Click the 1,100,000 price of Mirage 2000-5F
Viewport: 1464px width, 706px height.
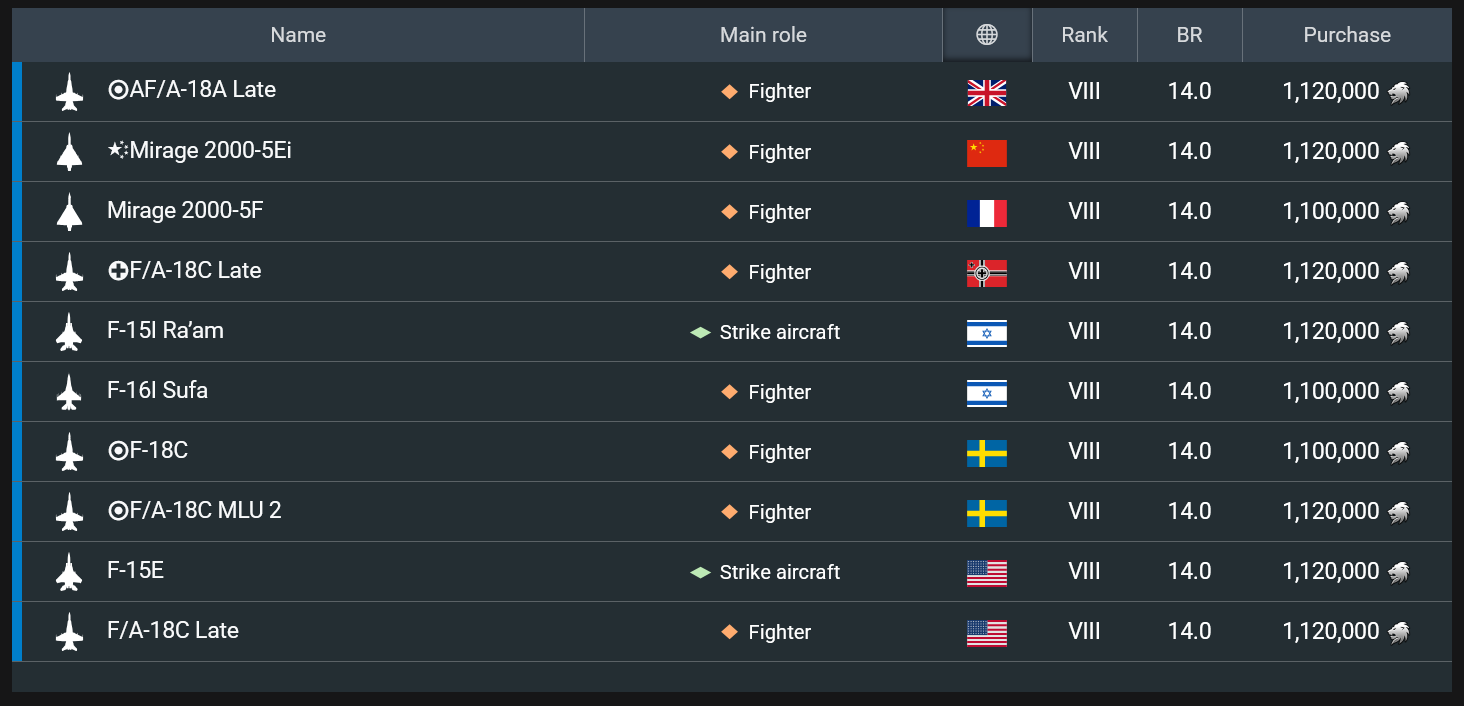click(x=1330, y=212)
